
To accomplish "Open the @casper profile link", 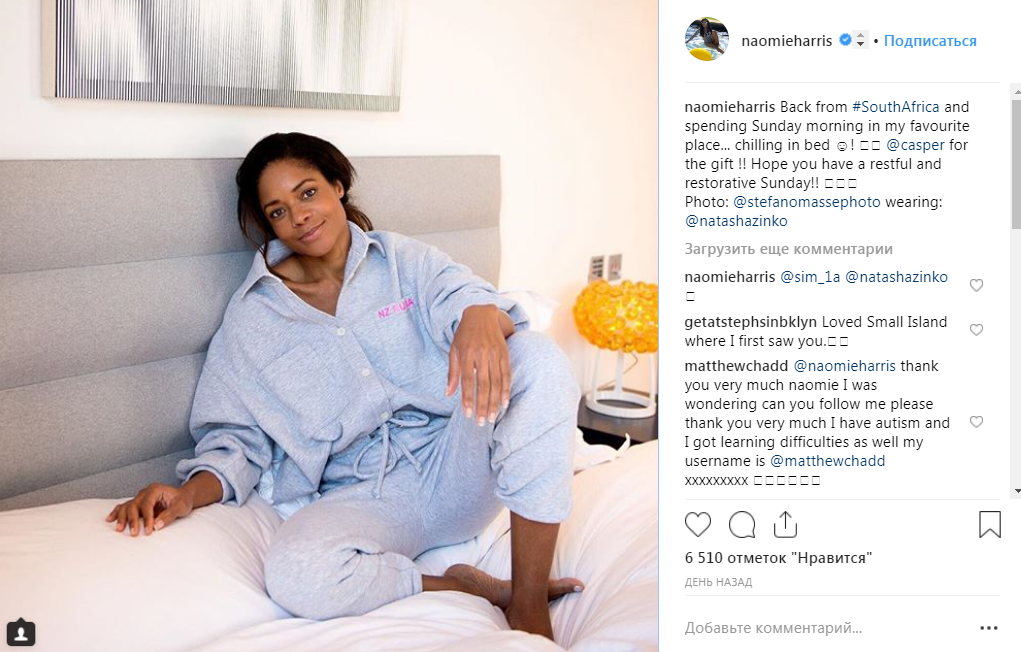I will coord(915,145).
